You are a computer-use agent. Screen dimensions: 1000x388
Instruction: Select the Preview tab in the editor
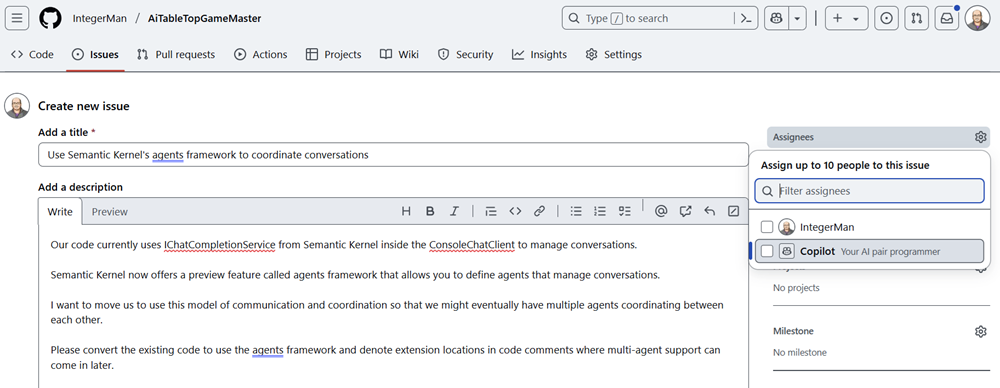(110, 211)
